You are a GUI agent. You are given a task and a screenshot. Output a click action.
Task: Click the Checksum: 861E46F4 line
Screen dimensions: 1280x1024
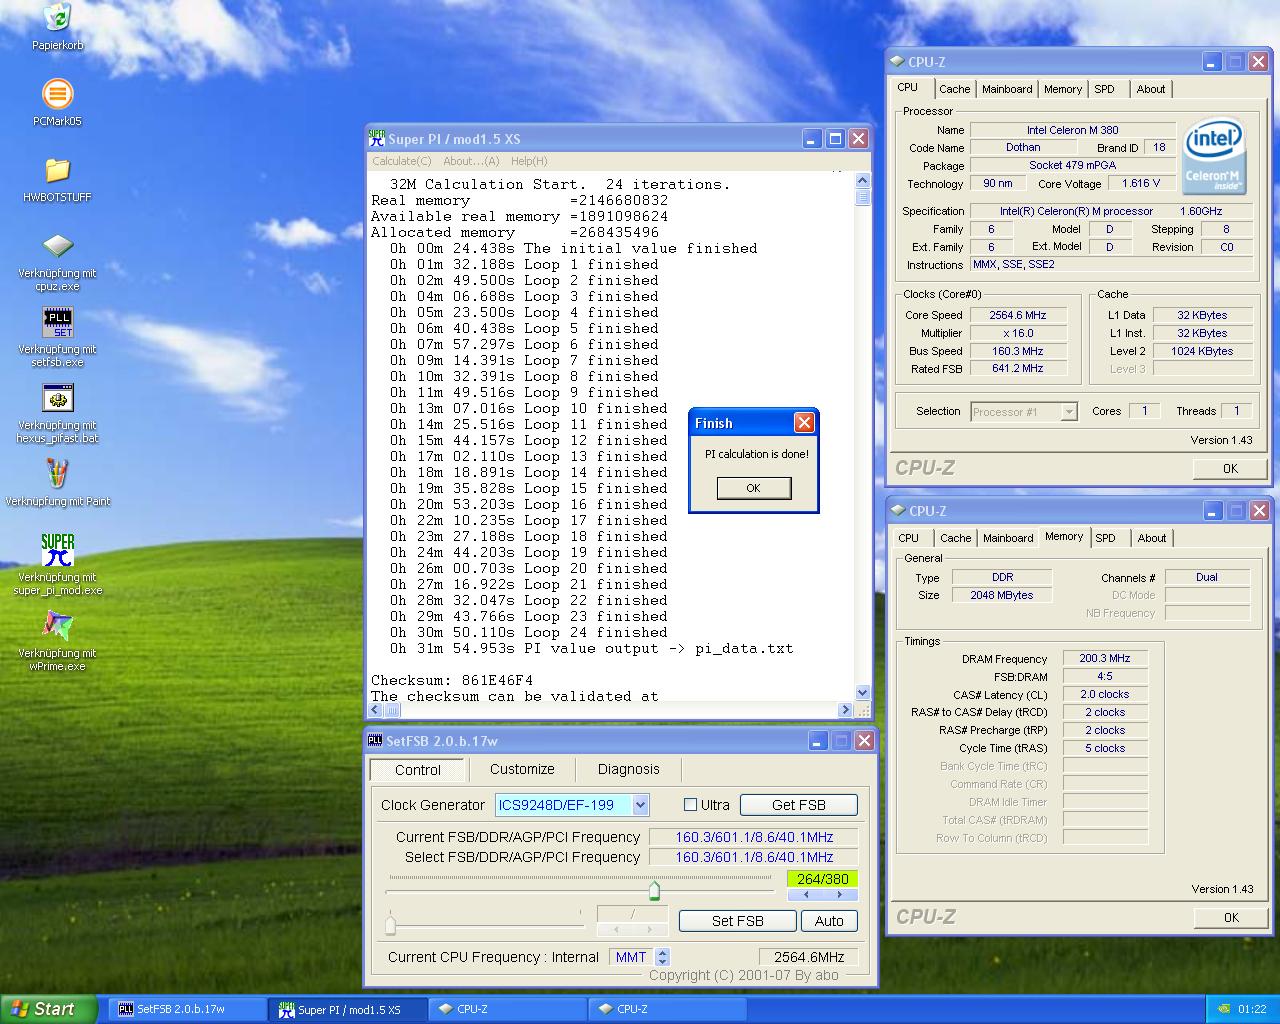tap(452, 680)
